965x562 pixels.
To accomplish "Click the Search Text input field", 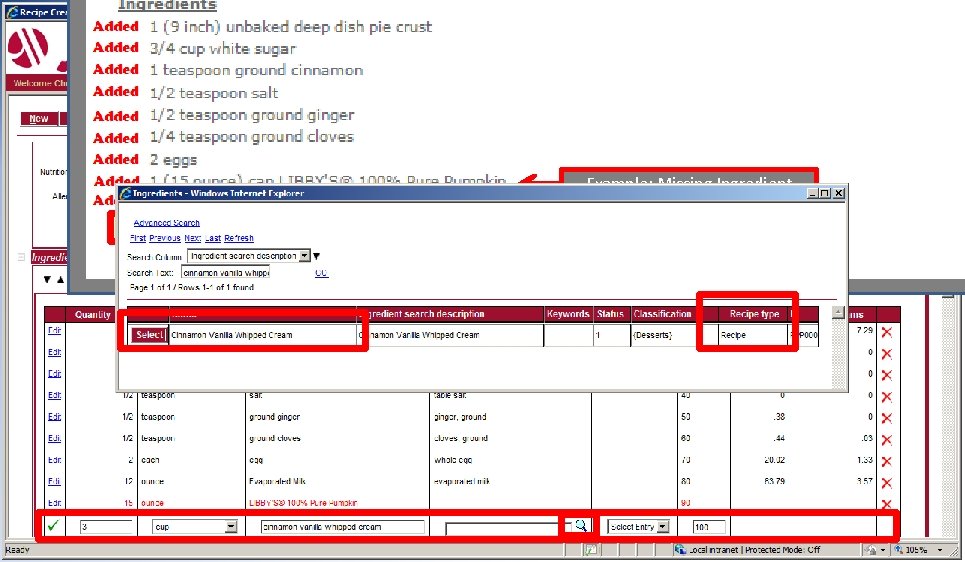I will [225, 273].
